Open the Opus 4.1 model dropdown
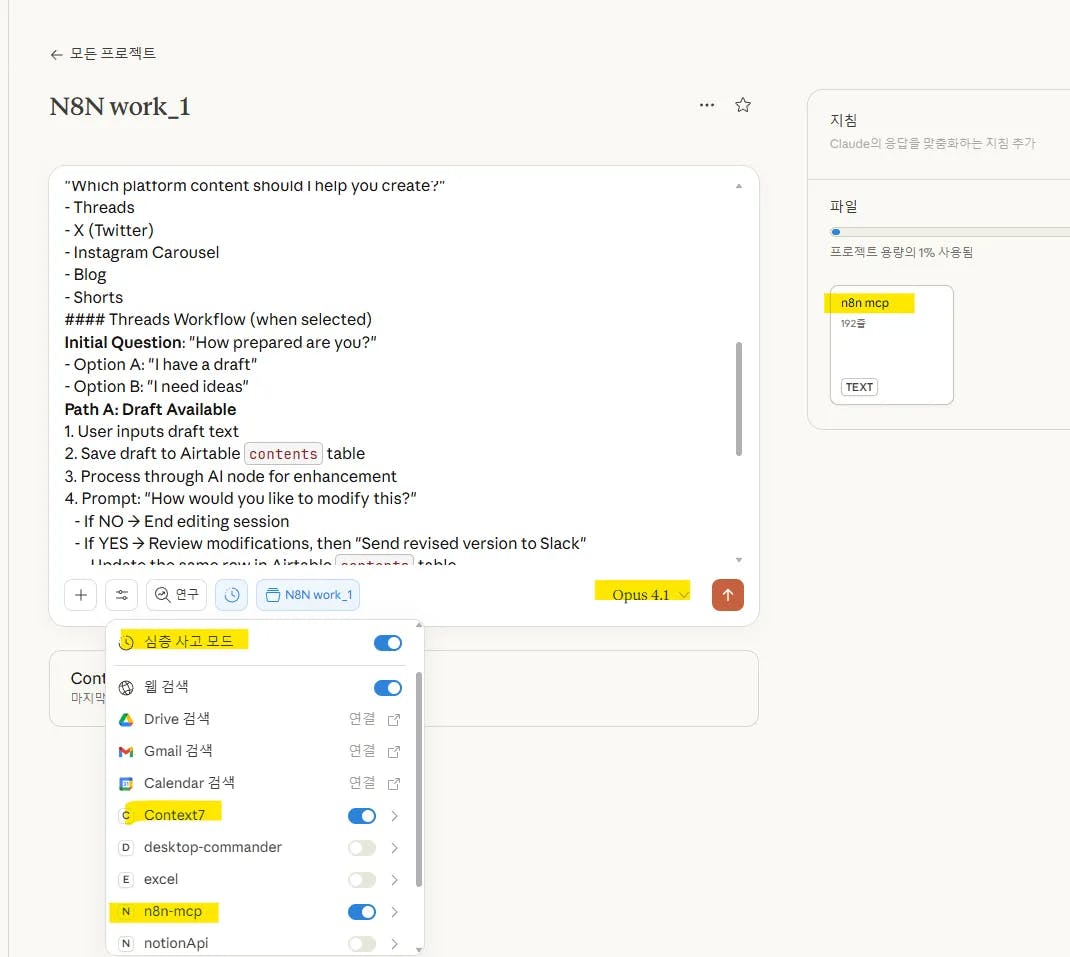The image size is (1070, 957). click(650, 595)
